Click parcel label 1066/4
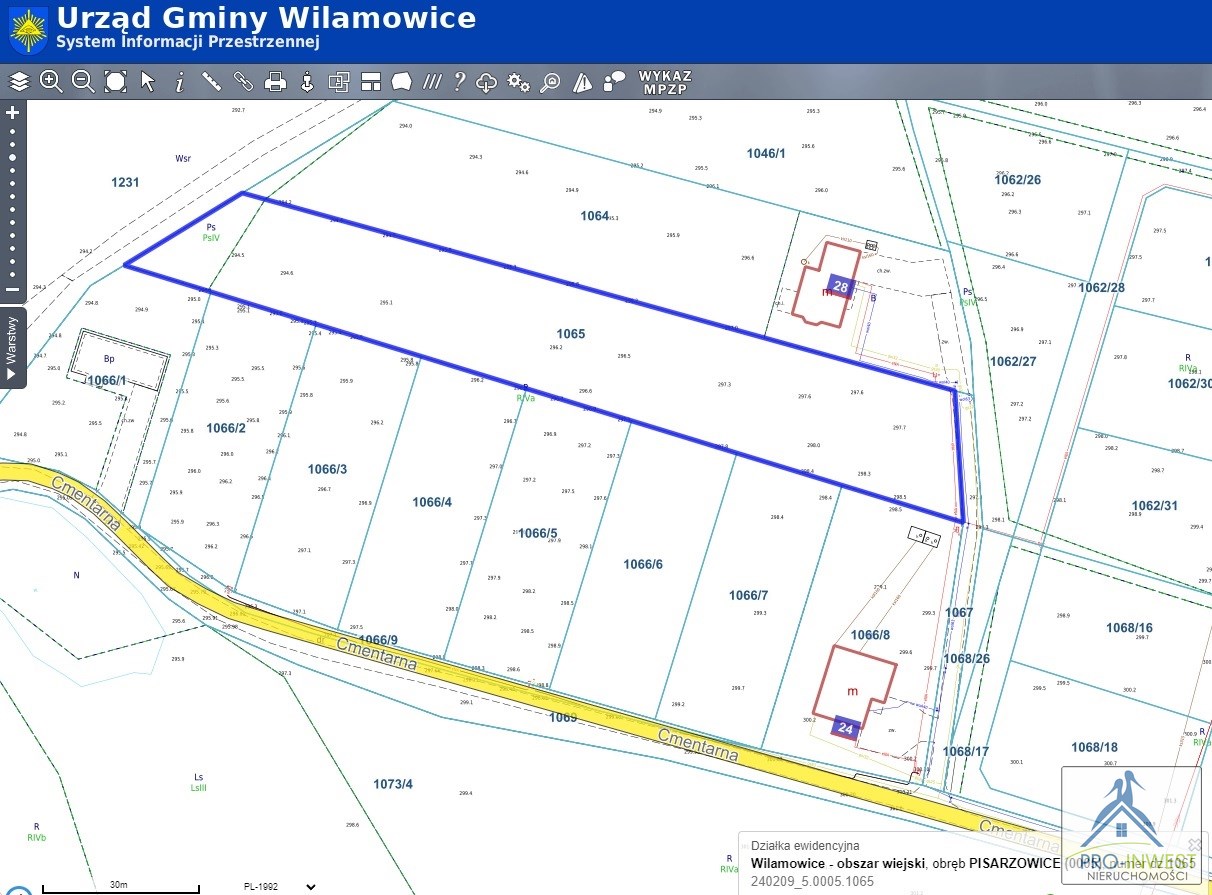Image resolution: width=1212 pixels, height=895 pixels. tap(432, 502)
